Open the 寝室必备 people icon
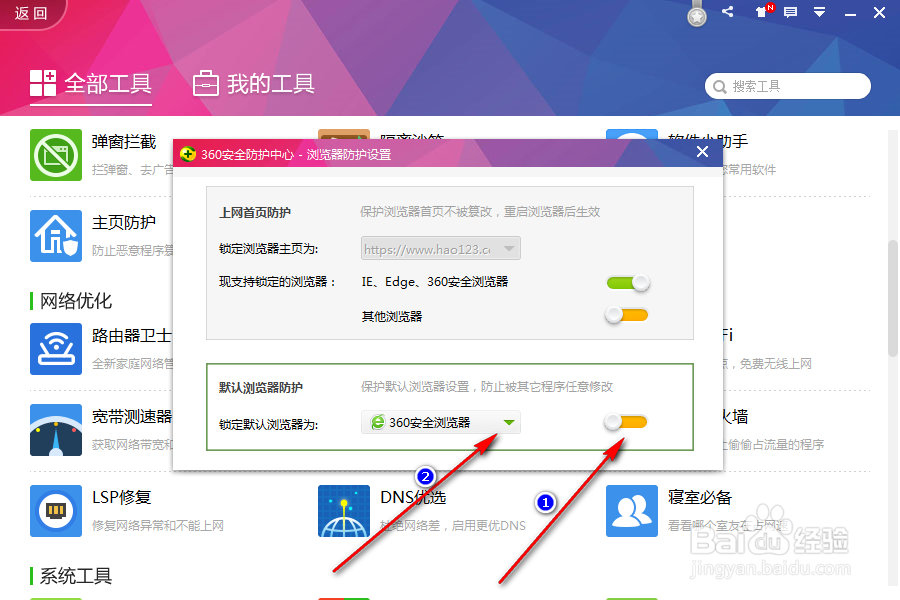The height and width of the screenshot is (600, 900). click(x=632, y=511)
